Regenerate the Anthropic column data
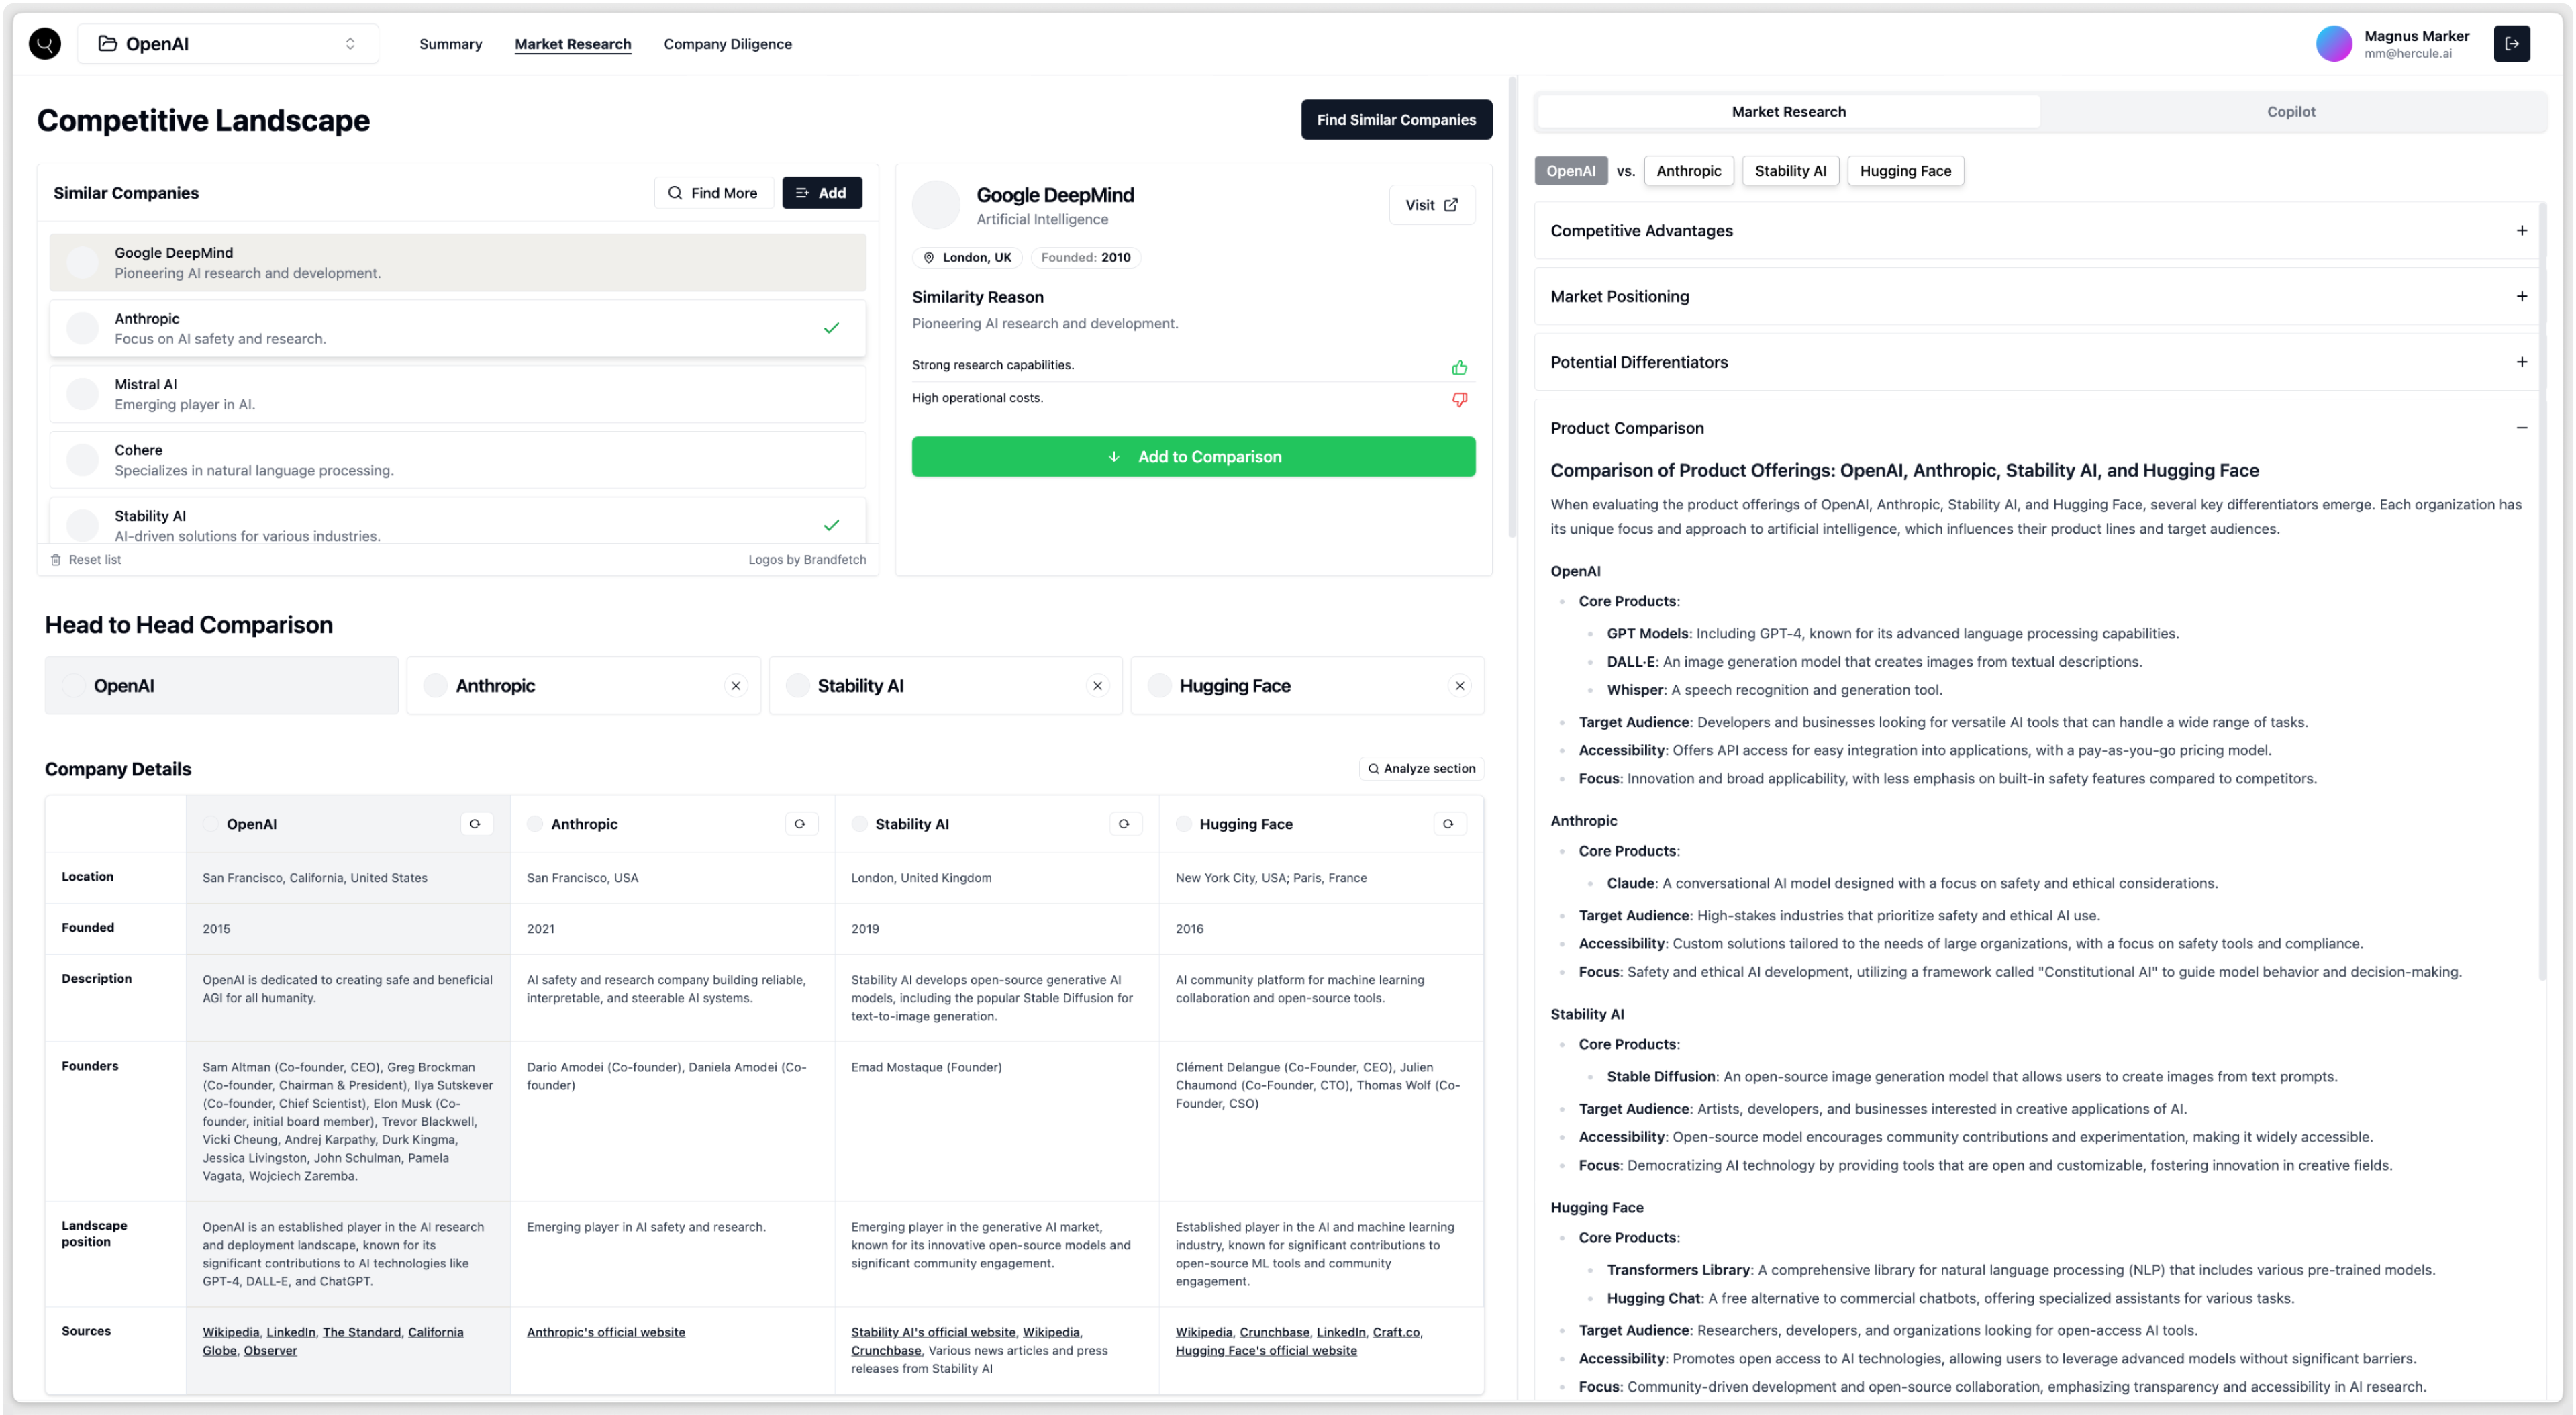 pyautogui.click(x=800, y=823)
